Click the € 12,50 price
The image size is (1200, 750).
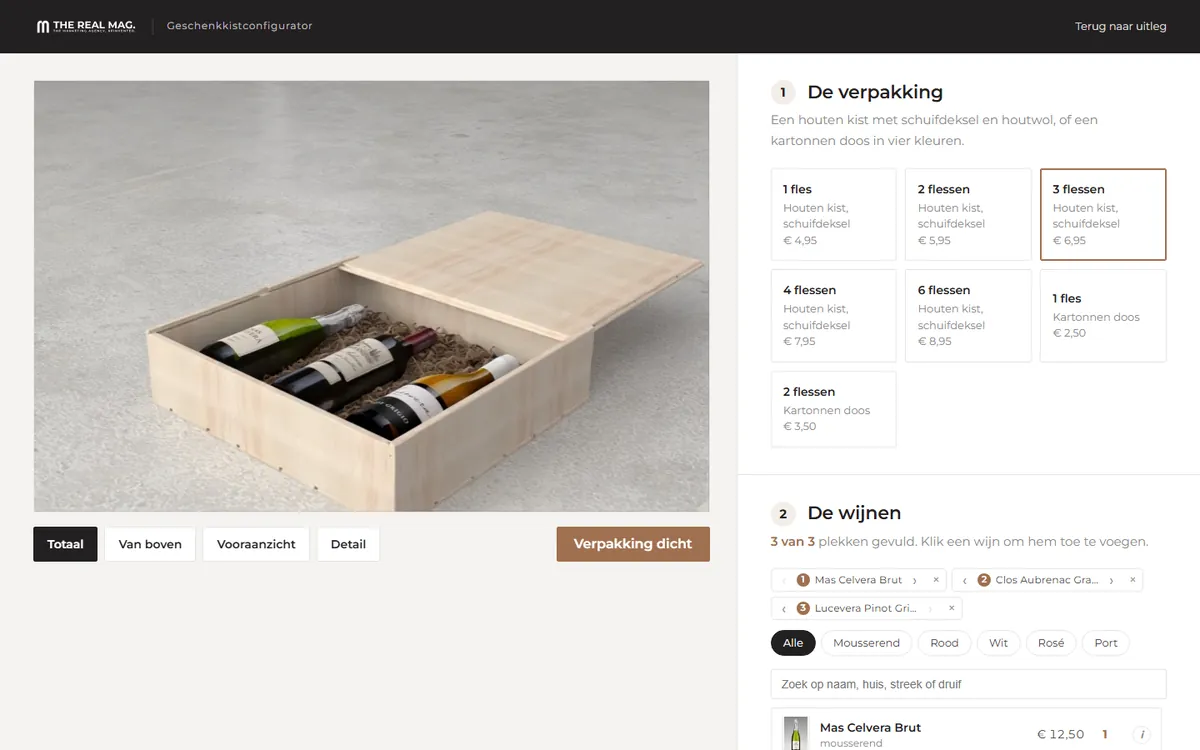[x=1060, y=734]
